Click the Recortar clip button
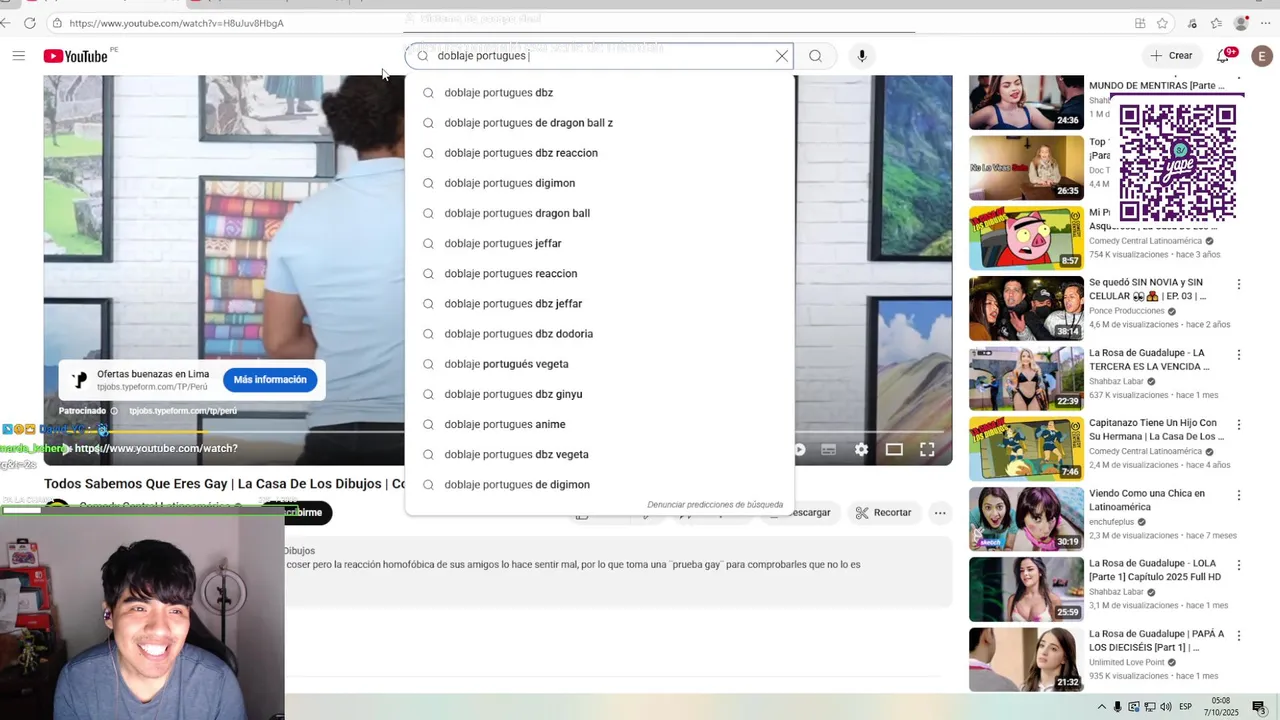1280x720 pixels. tap(883, 513)
